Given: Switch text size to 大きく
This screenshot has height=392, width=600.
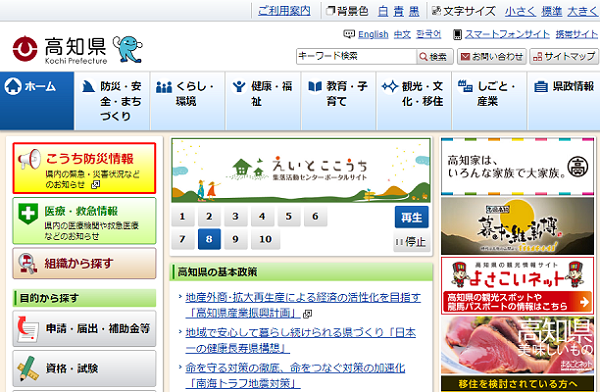Looking at the screenshot, I should click(582, 11).
